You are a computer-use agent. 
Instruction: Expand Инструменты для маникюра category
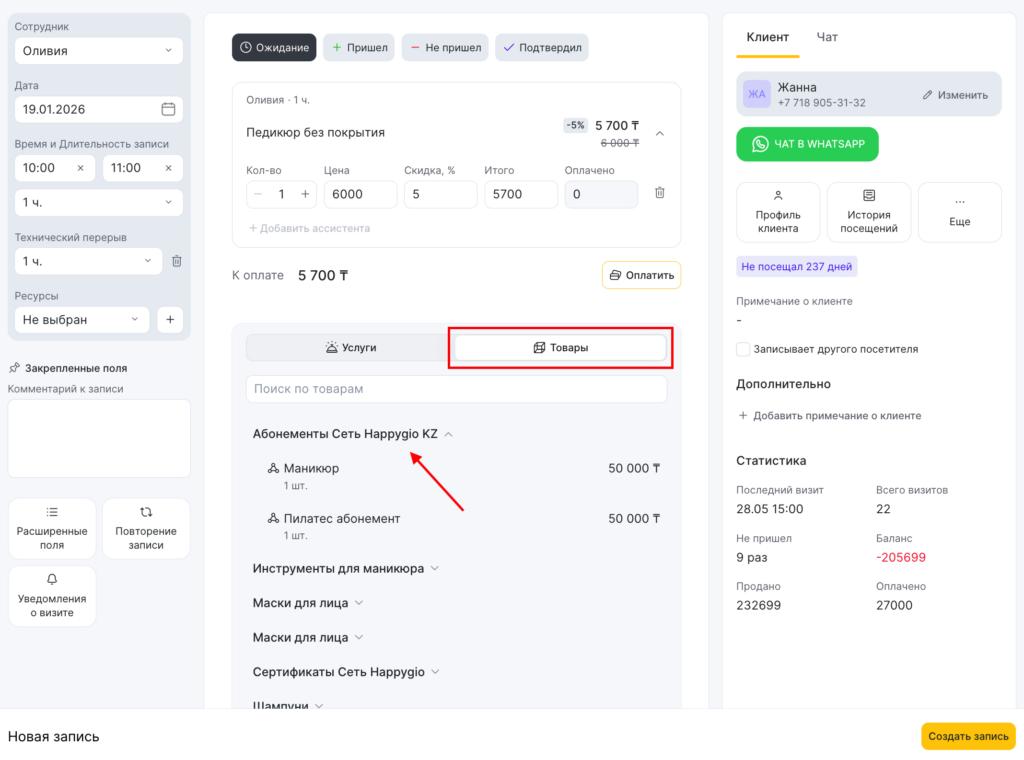pyautogui.click(x=345, y=569)
